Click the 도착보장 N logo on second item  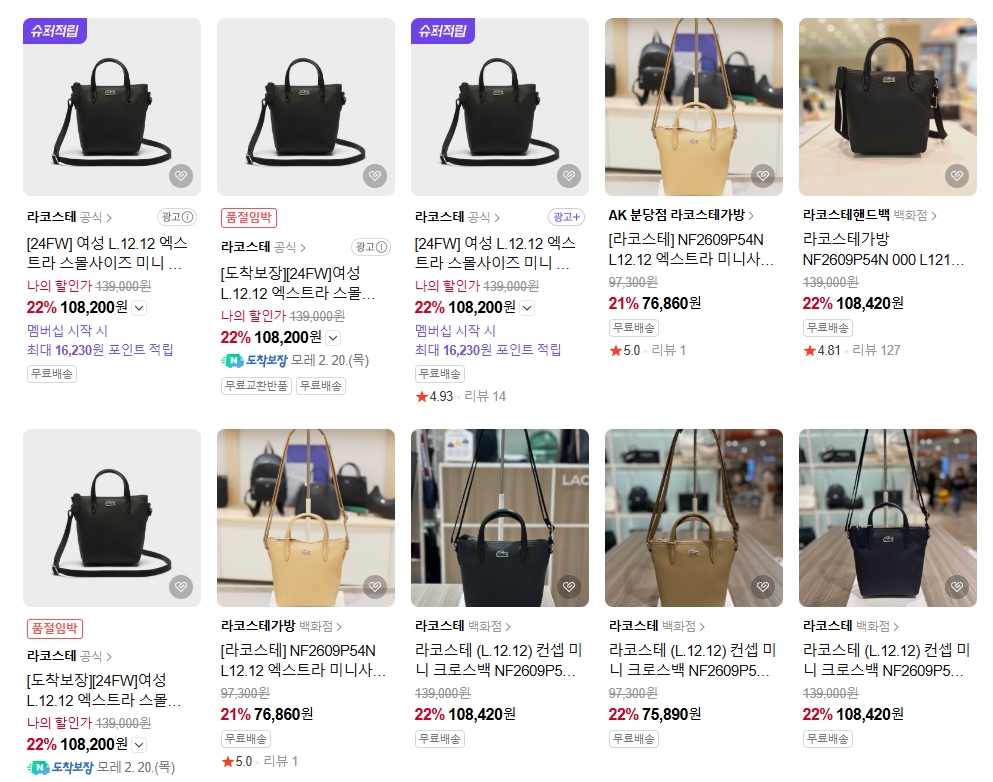(233, 361)
